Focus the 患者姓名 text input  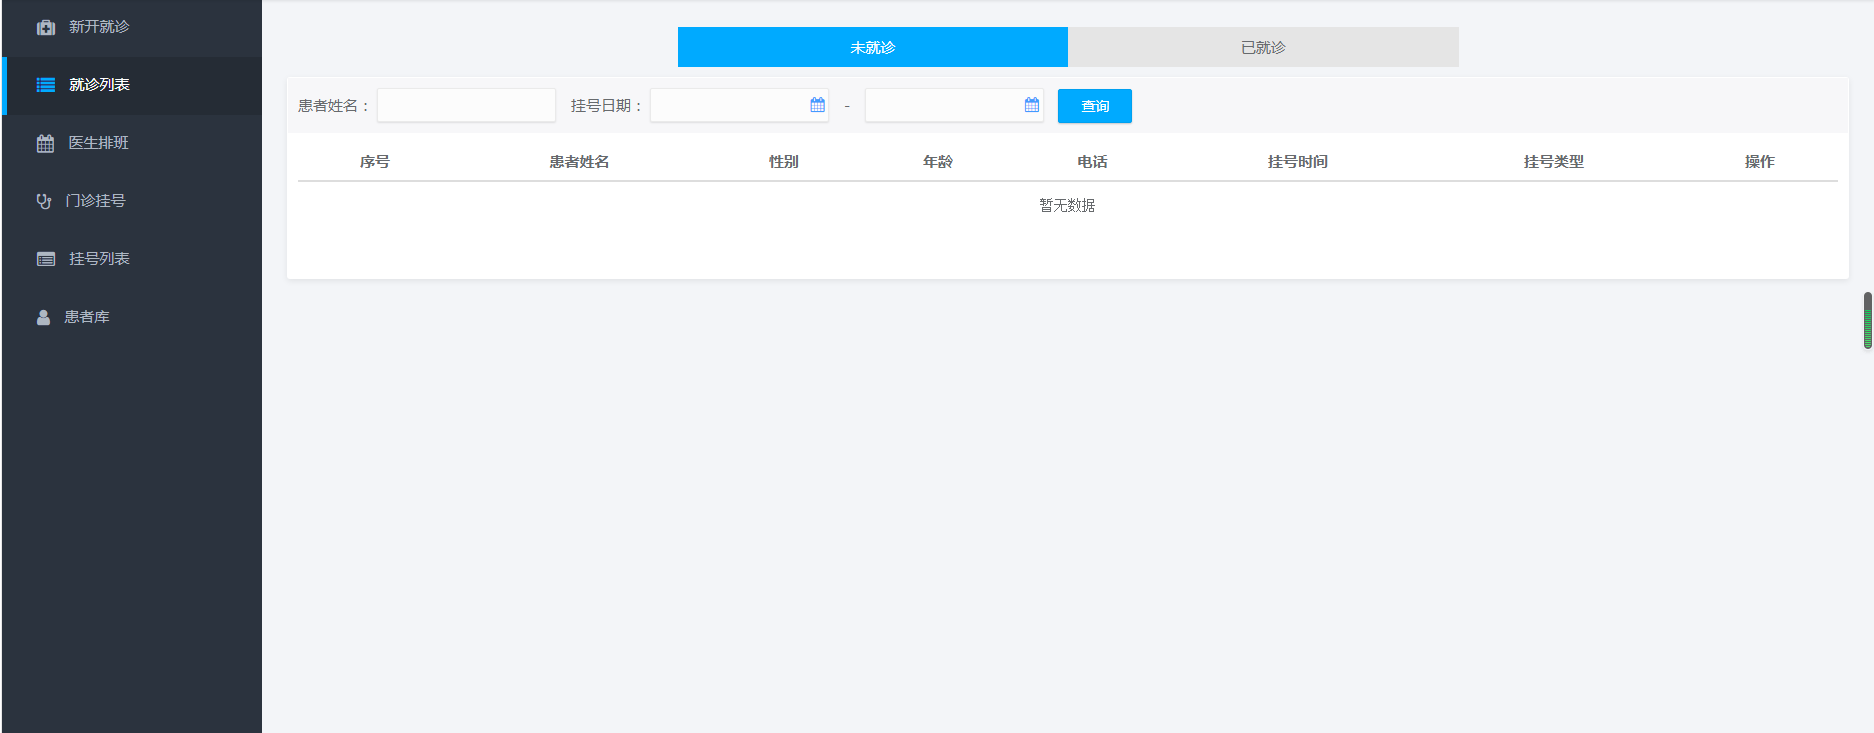tap(466, 105)
